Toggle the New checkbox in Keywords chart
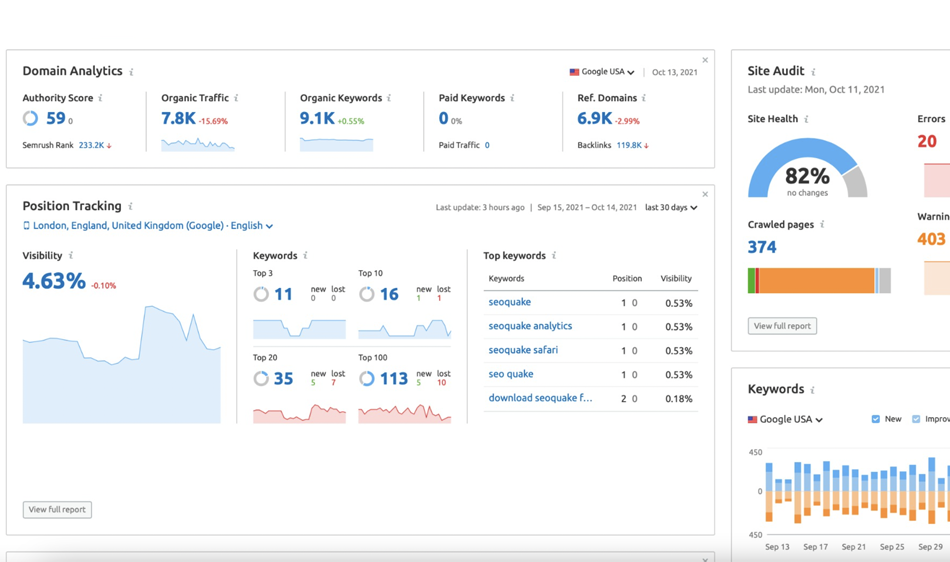 (x=875, y=419)
